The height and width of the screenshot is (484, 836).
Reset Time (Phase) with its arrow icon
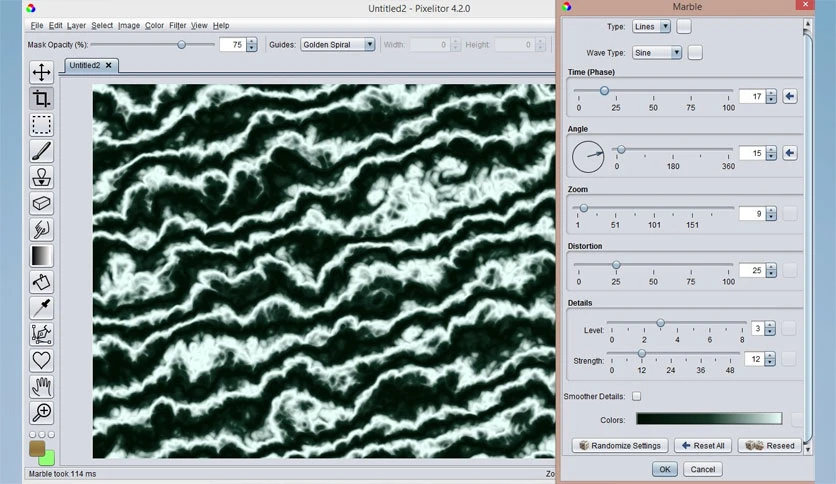[790, 96]
